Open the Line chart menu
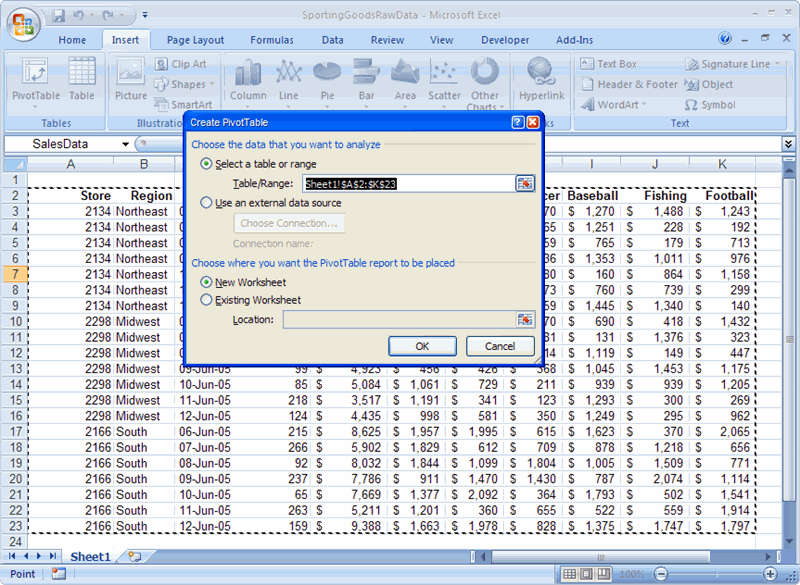The width and height of the screenshot is (800, 585). pyautogui.click(x=288, y=82)
